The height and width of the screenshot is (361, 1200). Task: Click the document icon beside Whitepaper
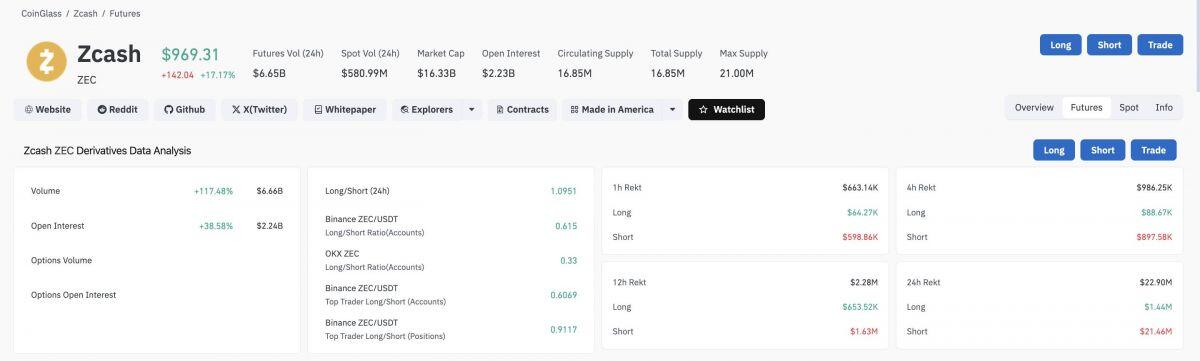pos(318,109)
